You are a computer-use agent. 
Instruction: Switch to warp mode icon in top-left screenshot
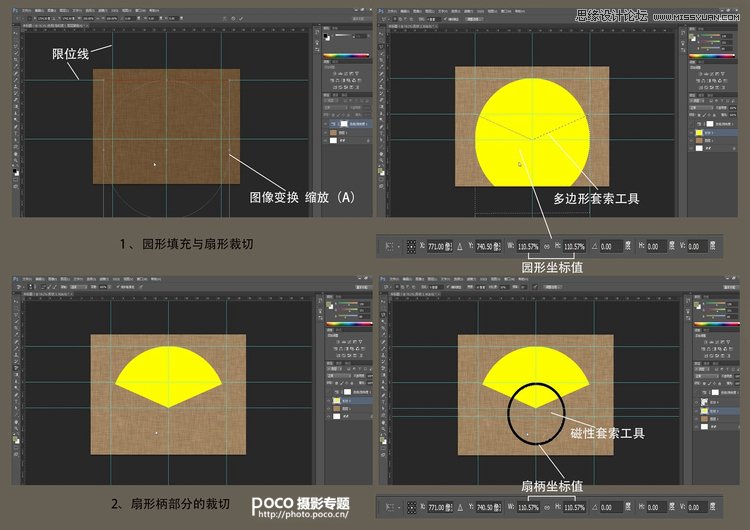click(x=225, y=18)
